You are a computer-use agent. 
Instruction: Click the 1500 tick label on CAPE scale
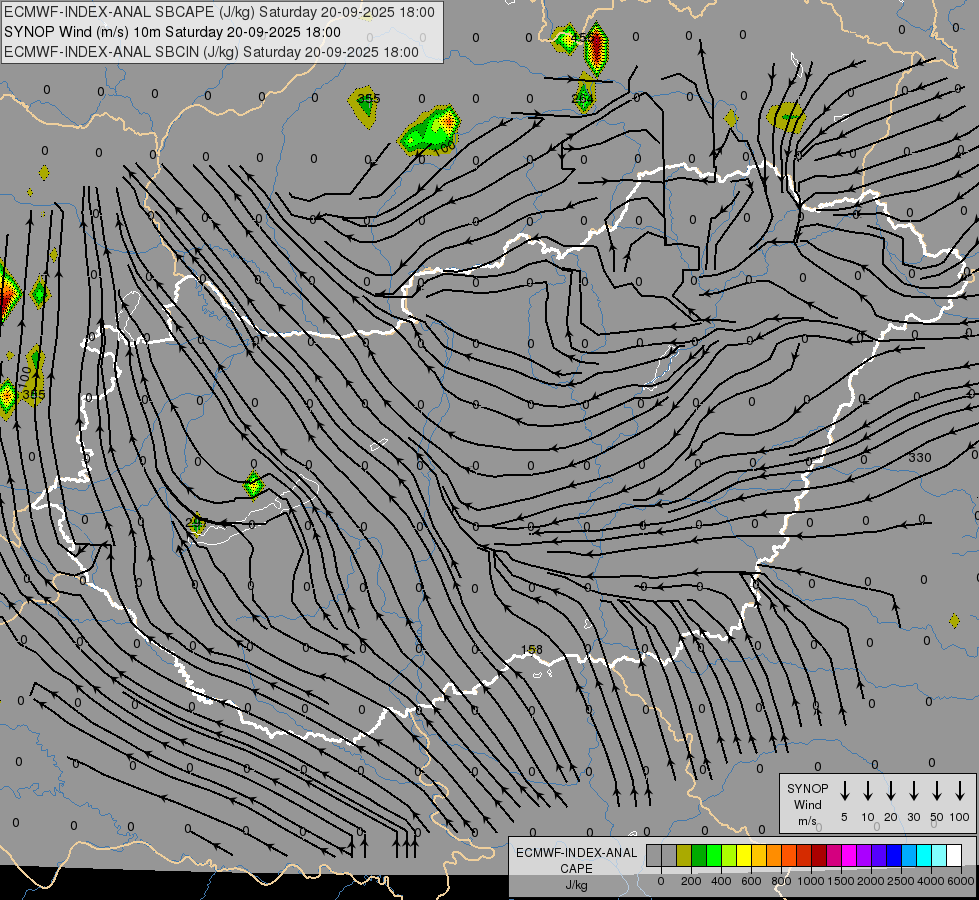click(840, 881)
